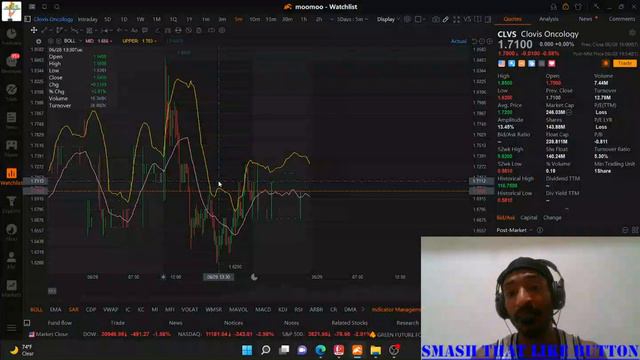Viewport: 640px width, 360px height.
Task: Open hamburger menu at sidebar bottom
Action: [11, 328]
